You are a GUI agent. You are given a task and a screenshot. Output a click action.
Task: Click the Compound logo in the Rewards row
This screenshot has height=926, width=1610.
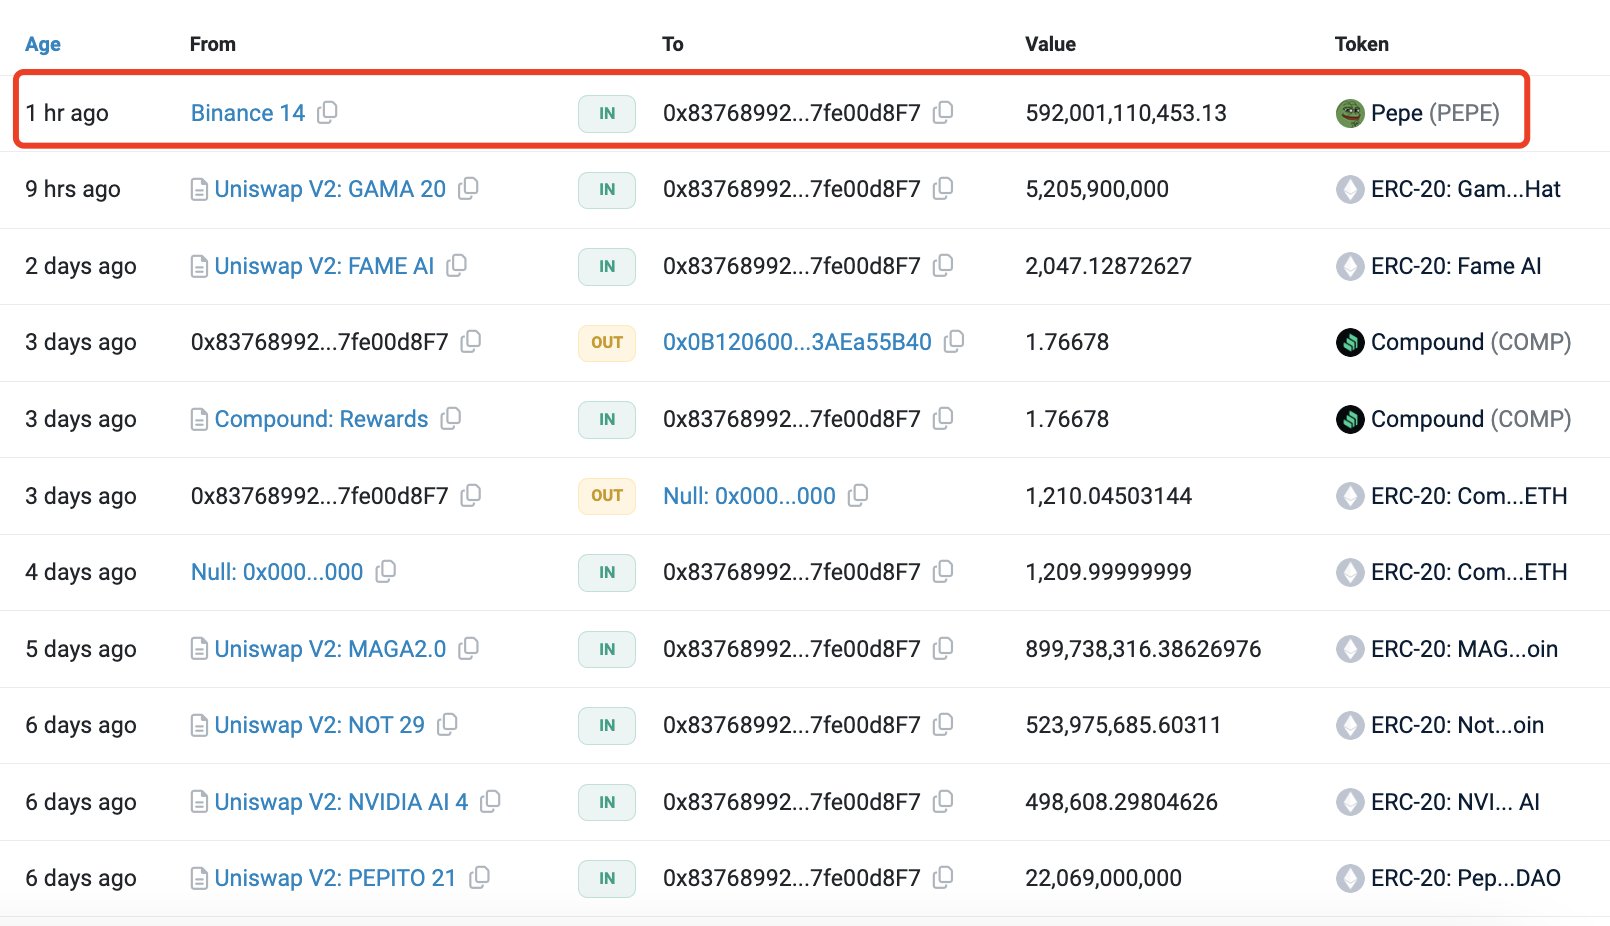click(x=1350, y=419)
